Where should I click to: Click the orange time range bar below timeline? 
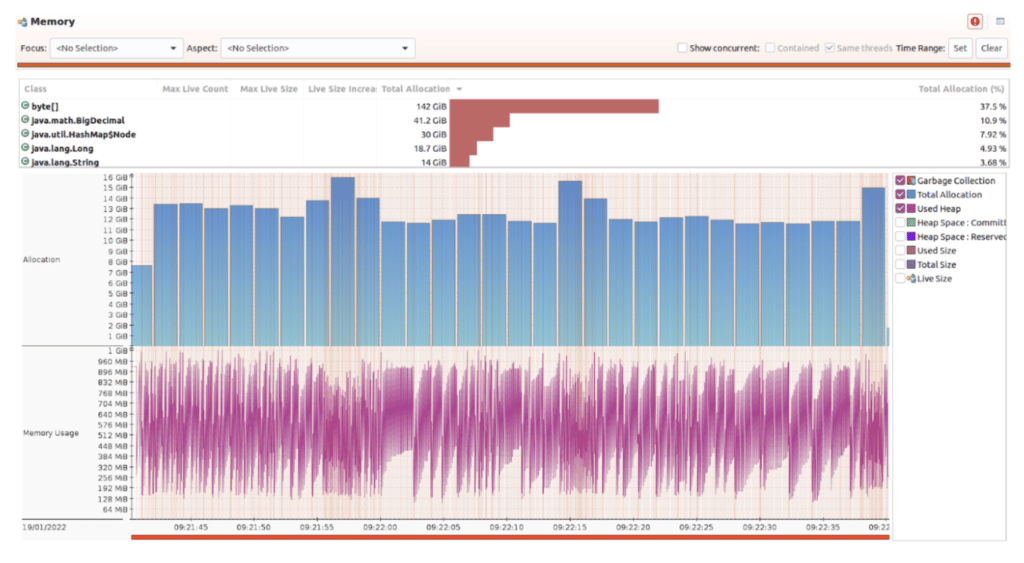[510, 538]
